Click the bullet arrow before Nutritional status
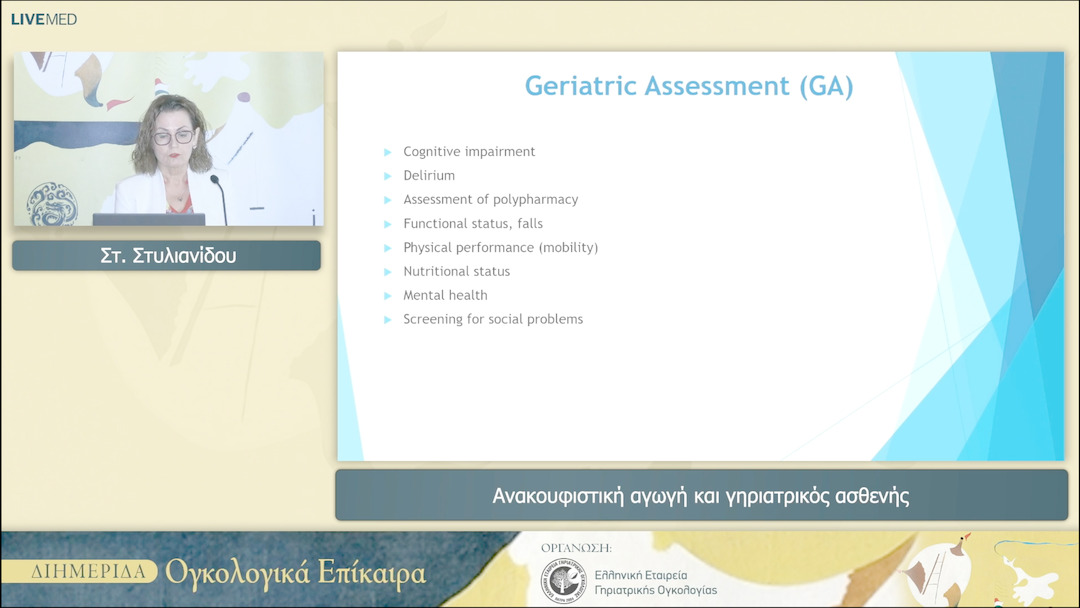The image size is (1080, 608). pyautogui.click(x=387, y=272)
